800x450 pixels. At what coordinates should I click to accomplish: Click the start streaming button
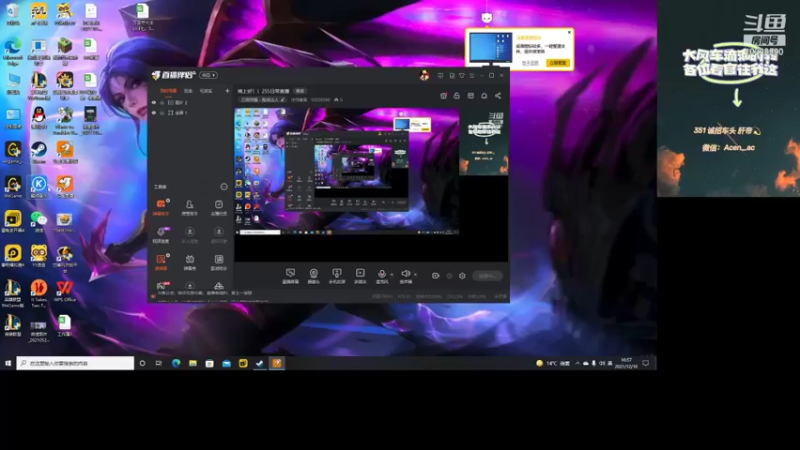pyautogui.click(x=487, y=276)
